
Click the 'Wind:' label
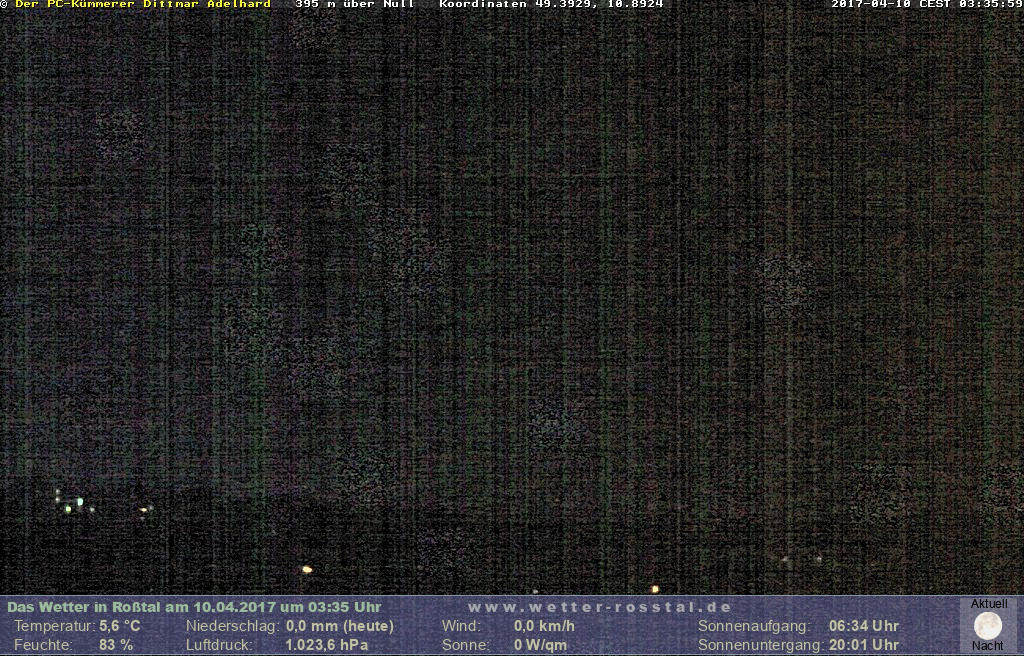click(461, 626)
